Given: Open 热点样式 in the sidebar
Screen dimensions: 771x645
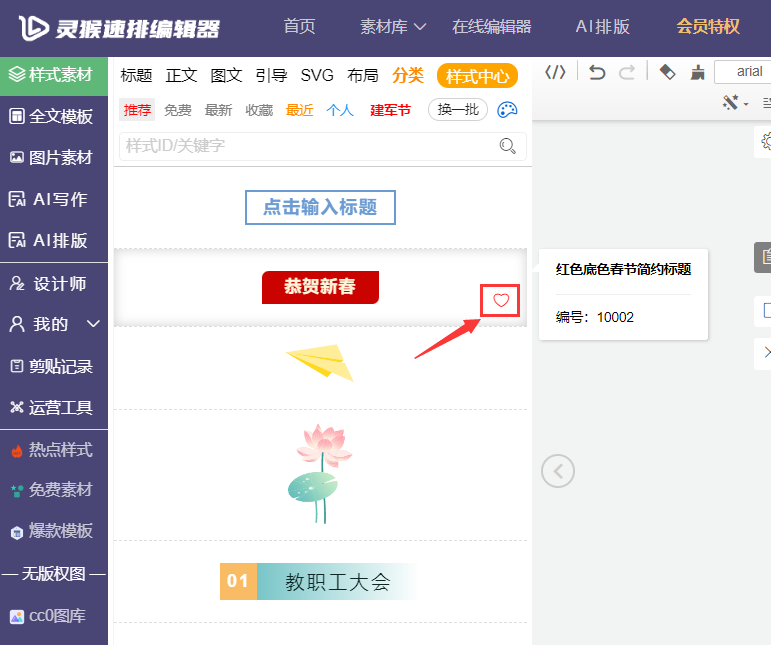Looking at the screenshot, I should pyautogui.click(x=54, y=450).
